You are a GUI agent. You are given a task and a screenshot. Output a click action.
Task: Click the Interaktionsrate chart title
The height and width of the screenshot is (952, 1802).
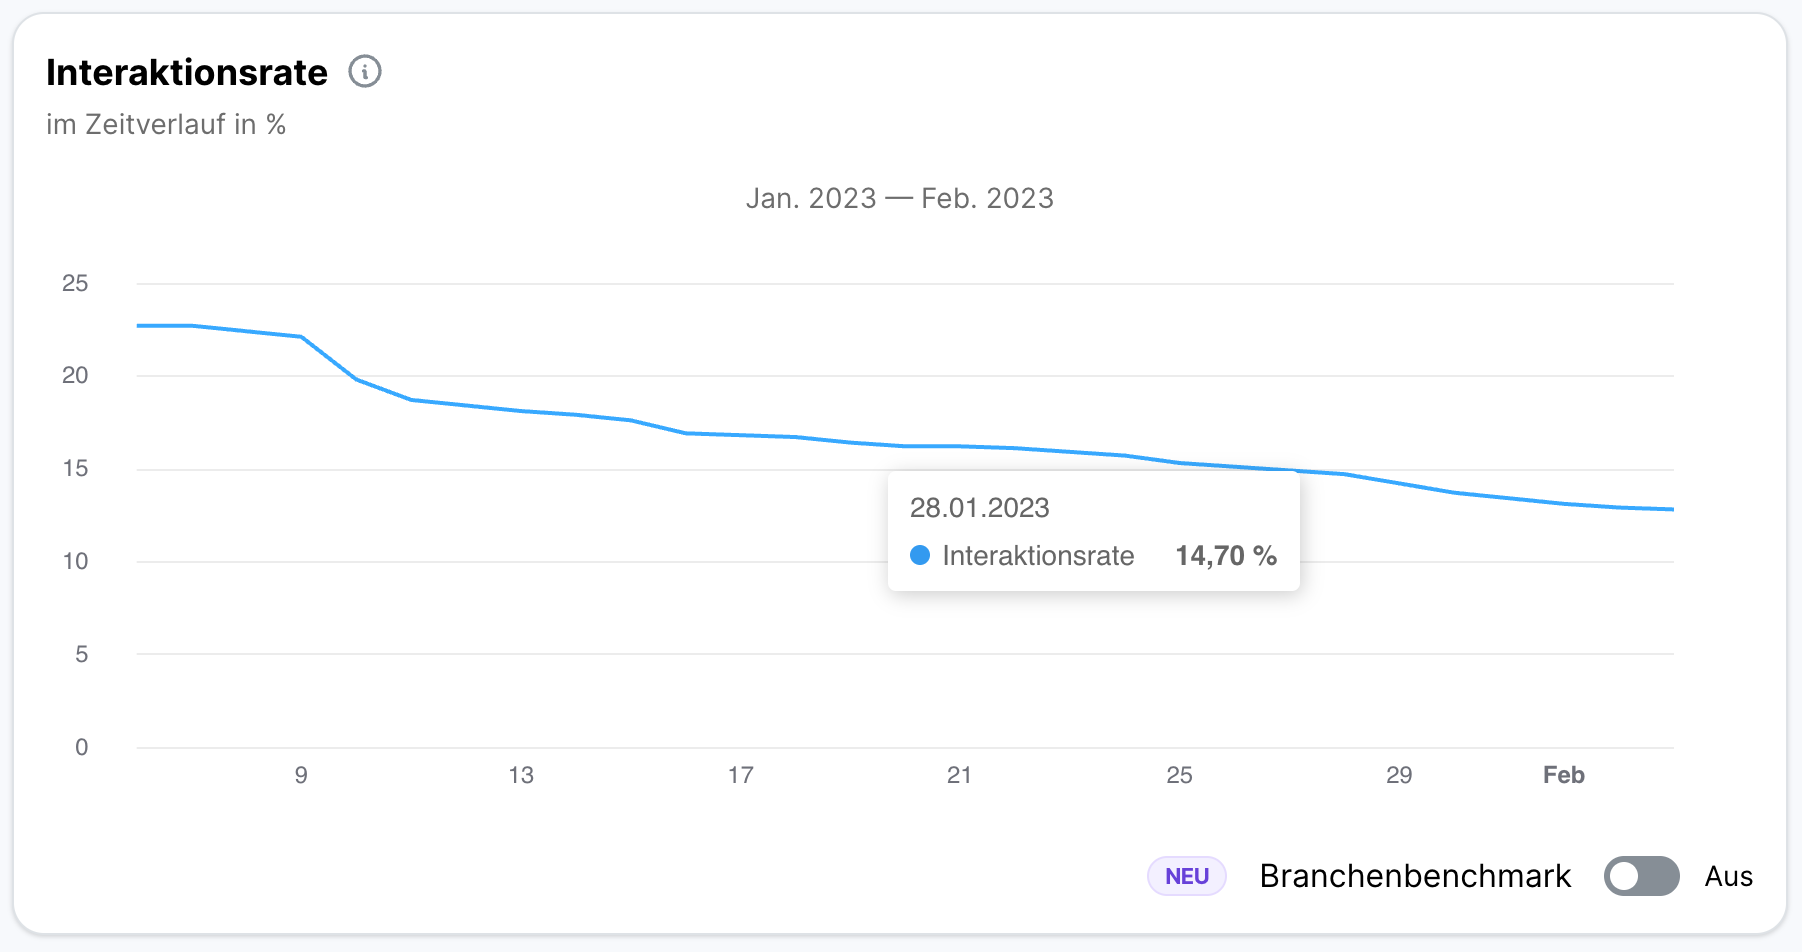click(x=186, y=72)
